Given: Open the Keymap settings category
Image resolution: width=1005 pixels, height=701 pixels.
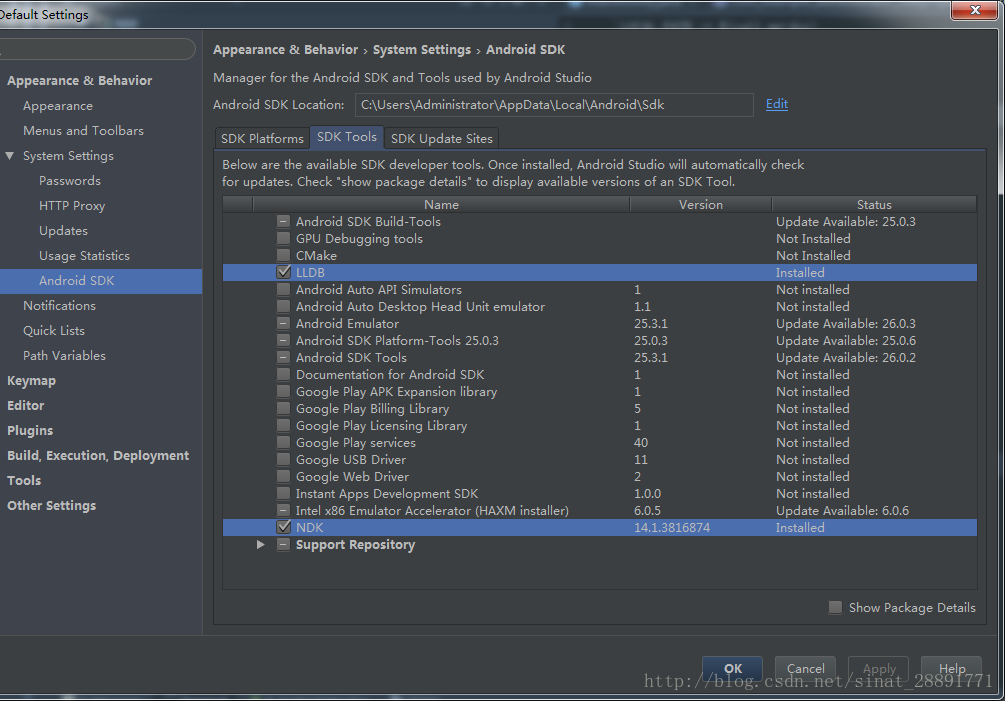Looking at the screenshot, I should pyautogui.click(x=31, y=381).
